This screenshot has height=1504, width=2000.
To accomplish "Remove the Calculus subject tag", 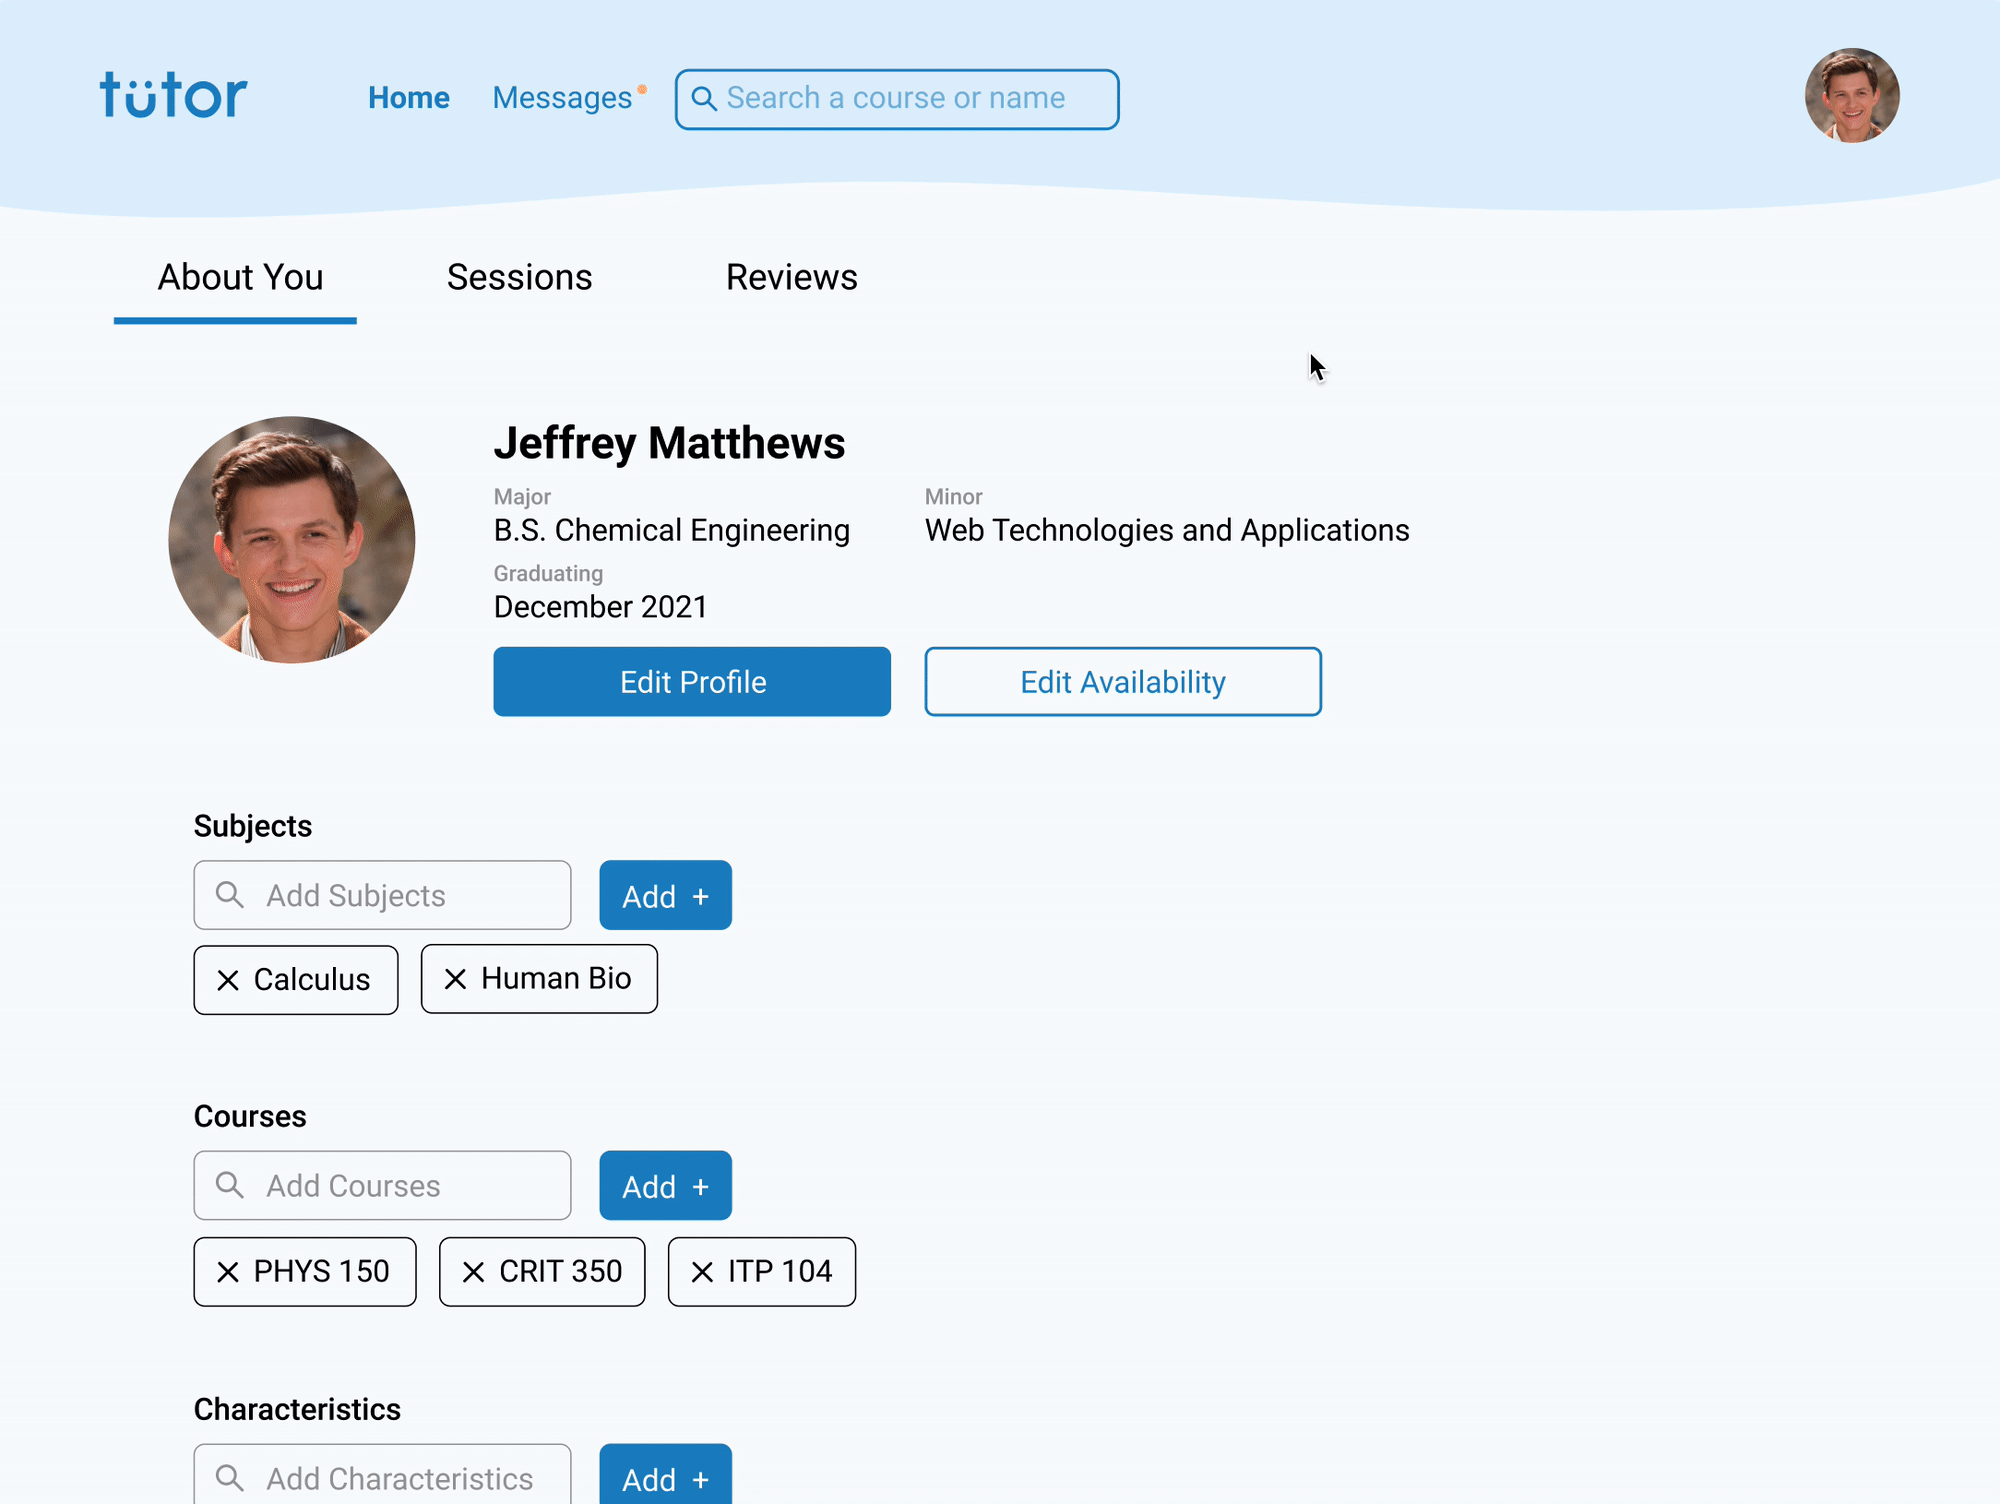I will pyautogui.click(x=228, y=980).
